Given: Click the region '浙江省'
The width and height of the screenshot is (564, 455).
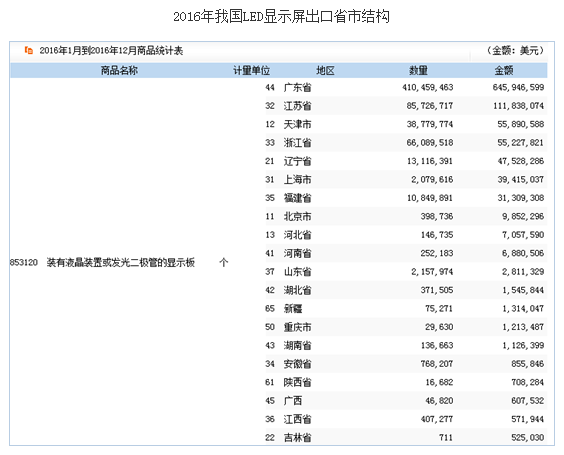Looking at the screenshot, I should pos(297,143).
